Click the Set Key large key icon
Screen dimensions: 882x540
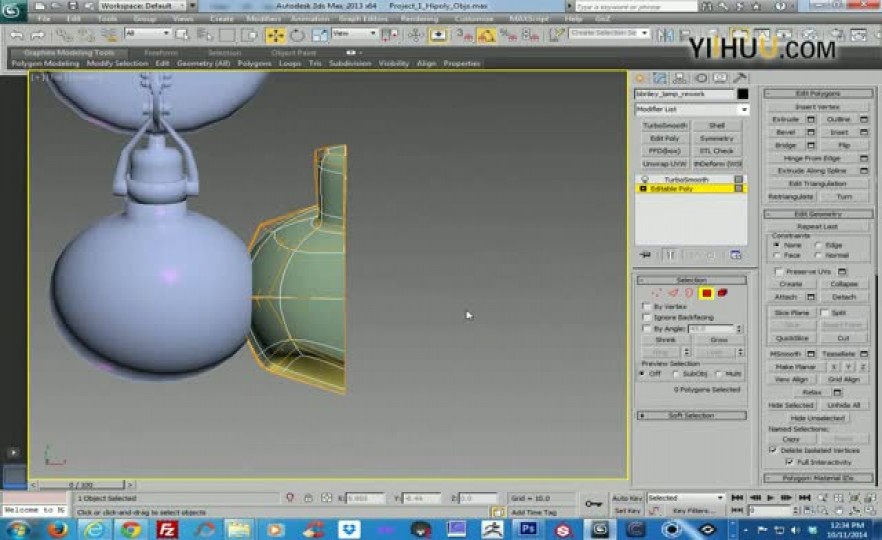tap(593, 503)
